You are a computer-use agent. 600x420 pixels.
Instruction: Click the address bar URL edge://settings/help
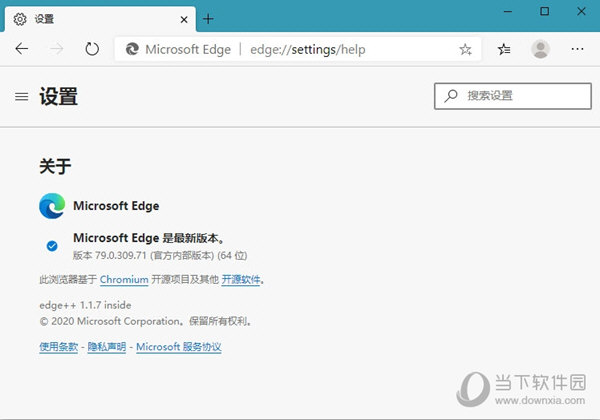(308, 49)
